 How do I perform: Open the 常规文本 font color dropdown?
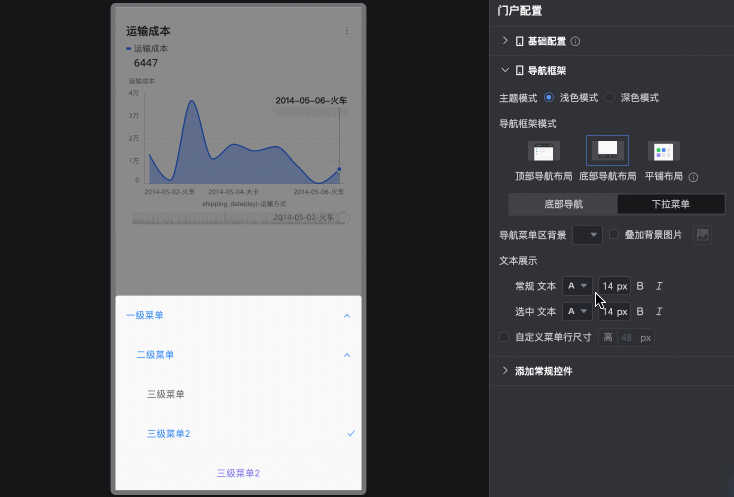pyautogui.click(x=577, y=286)
